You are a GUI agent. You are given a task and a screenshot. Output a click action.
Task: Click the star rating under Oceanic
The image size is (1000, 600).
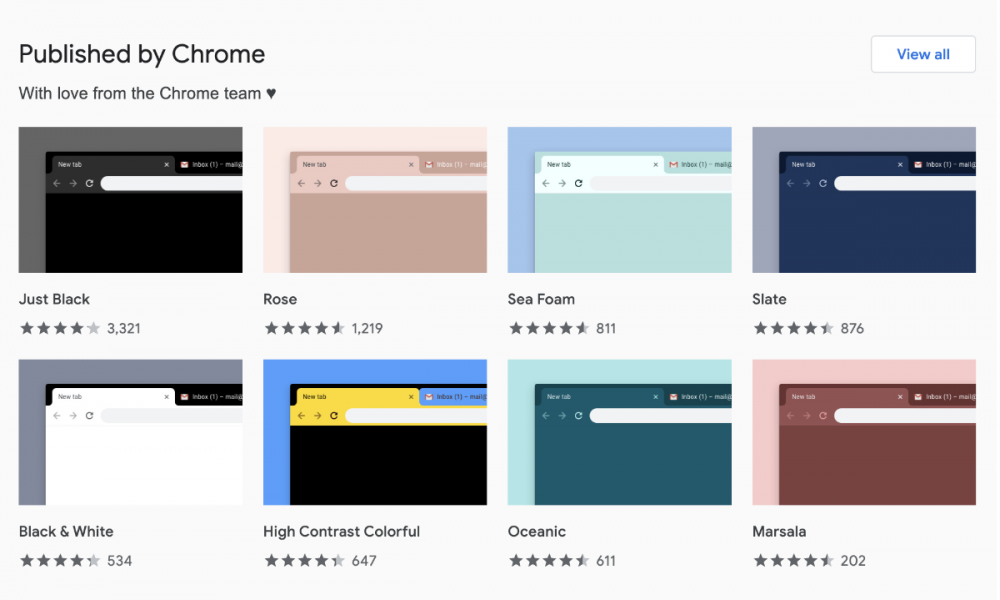pyautogui.click(x=549, y=560)
